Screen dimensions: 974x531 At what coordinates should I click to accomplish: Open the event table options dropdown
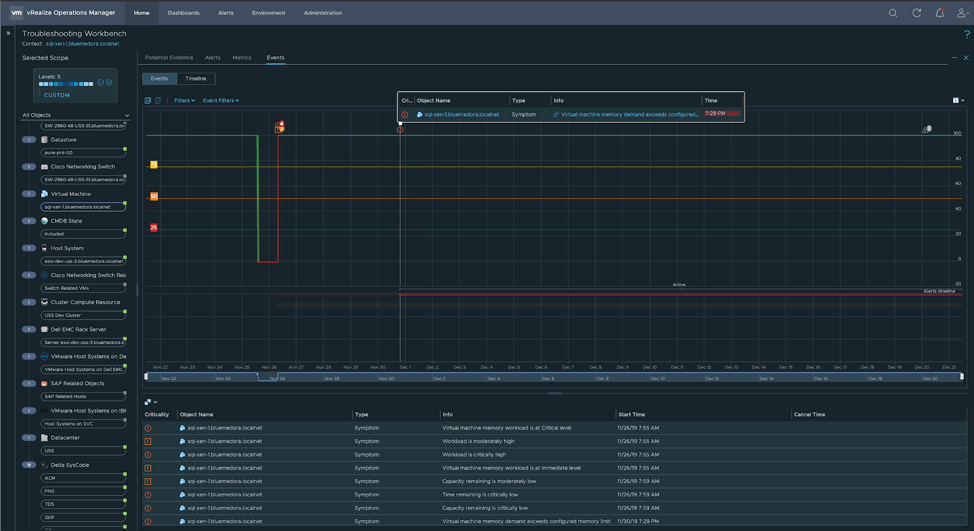(150, 402)
